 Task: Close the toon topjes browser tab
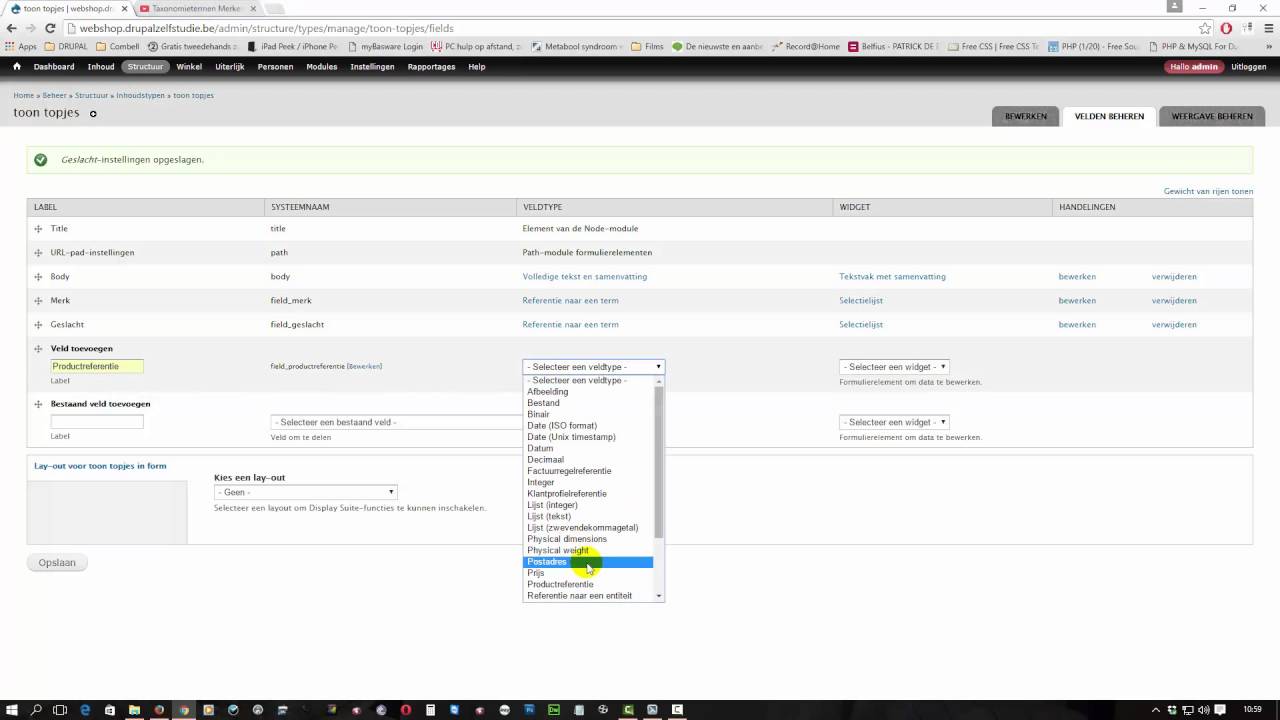tap(124, 8)
